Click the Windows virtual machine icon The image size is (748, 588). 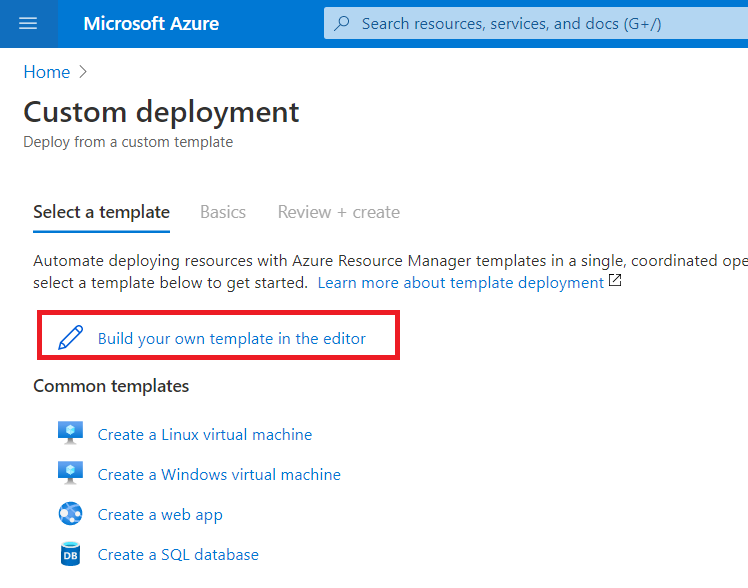70,474
